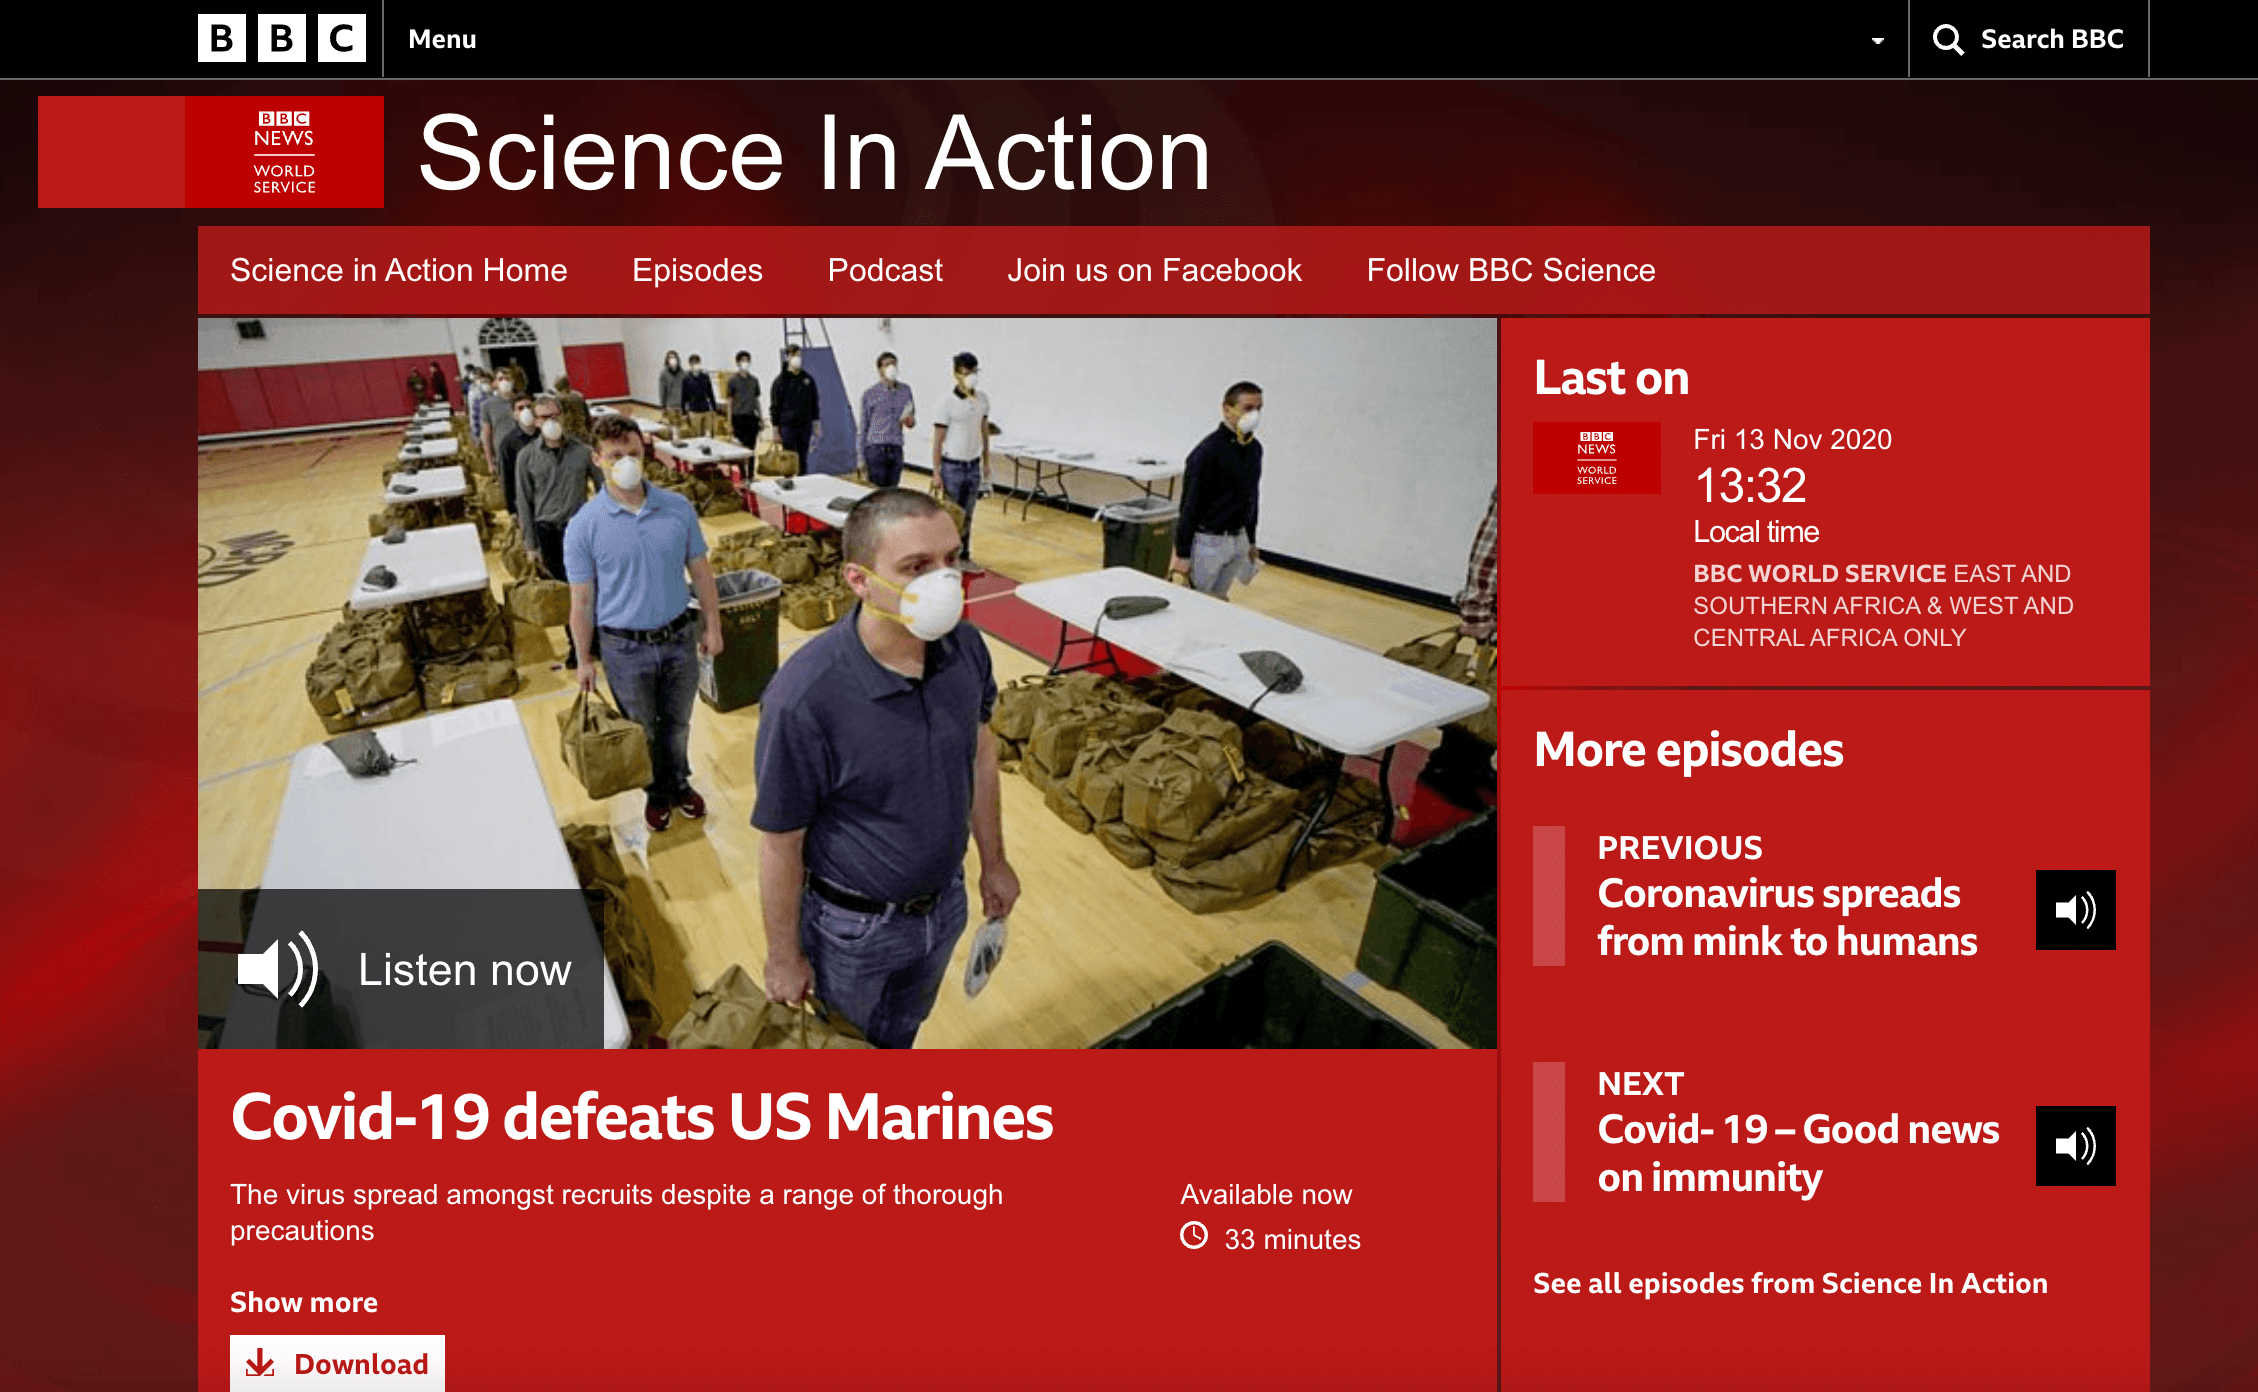2258x1392 pixels.
Task: Open the Science In Action title
Action: pyautogui.click(x=814, y=153)
